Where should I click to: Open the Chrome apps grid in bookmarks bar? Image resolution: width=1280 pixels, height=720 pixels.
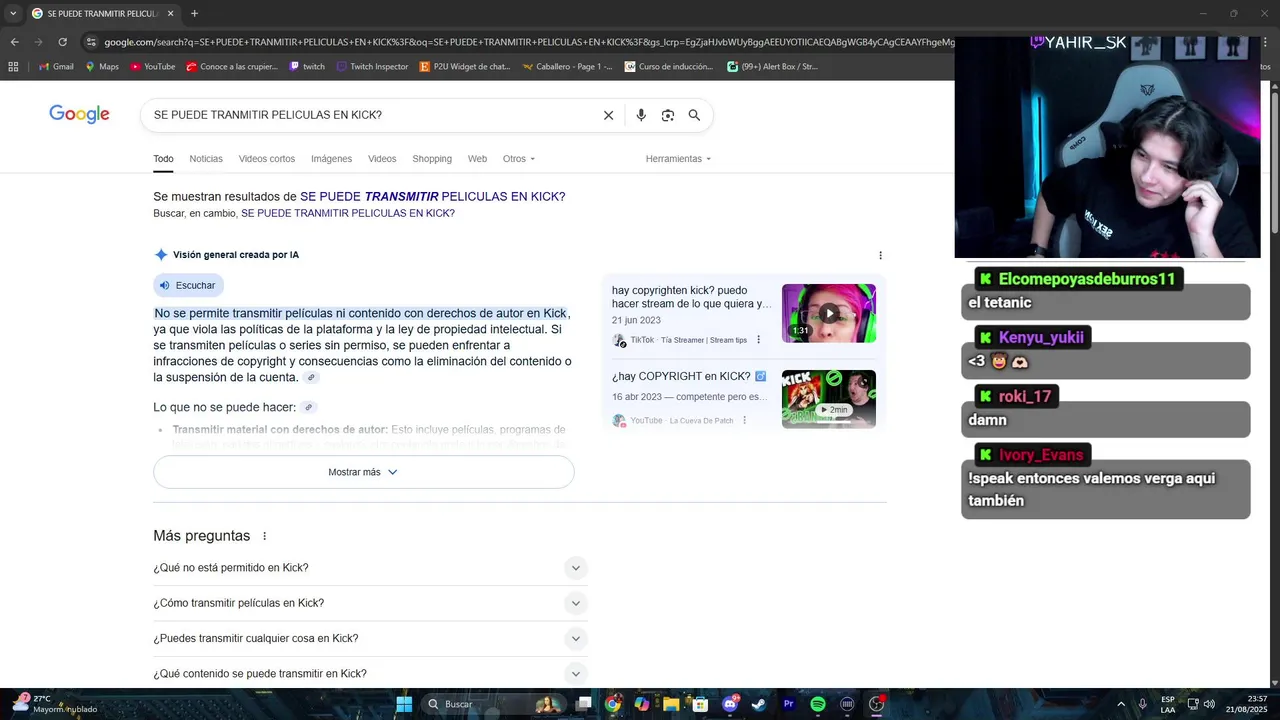coord(13,67)
